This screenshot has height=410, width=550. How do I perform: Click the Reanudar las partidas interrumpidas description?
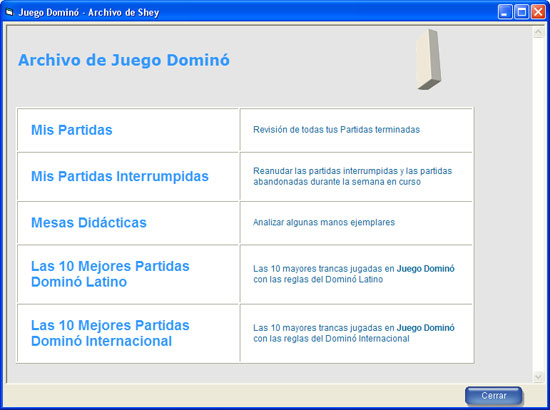click(x=353, y=176)
